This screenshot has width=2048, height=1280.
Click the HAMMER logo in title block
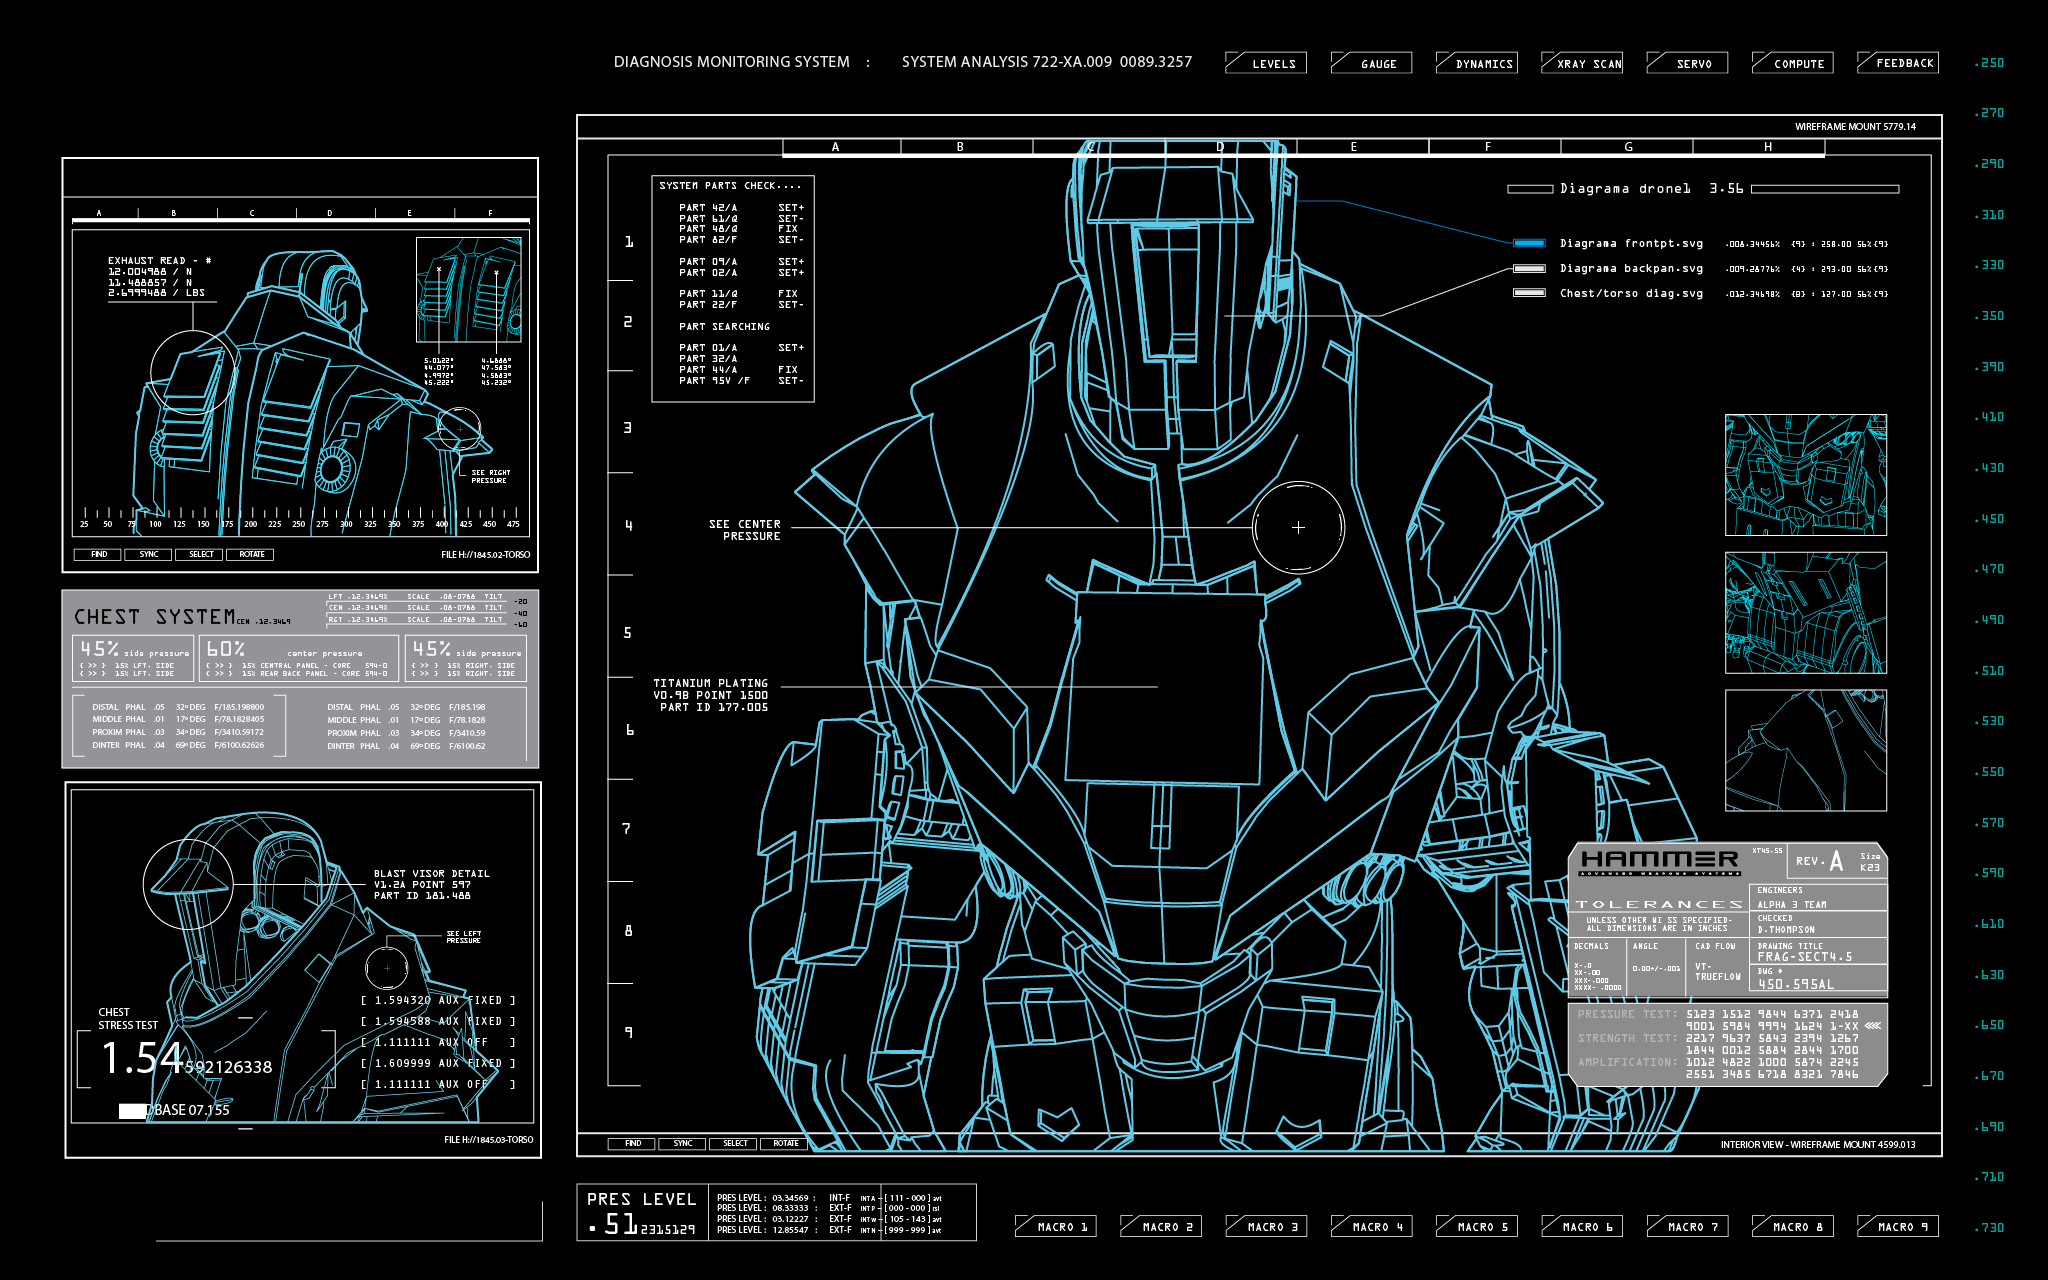coord(1660,860)
